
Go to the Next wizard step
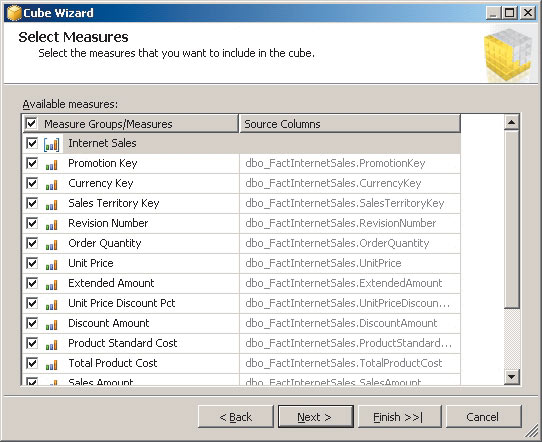[x=316, y=417]
